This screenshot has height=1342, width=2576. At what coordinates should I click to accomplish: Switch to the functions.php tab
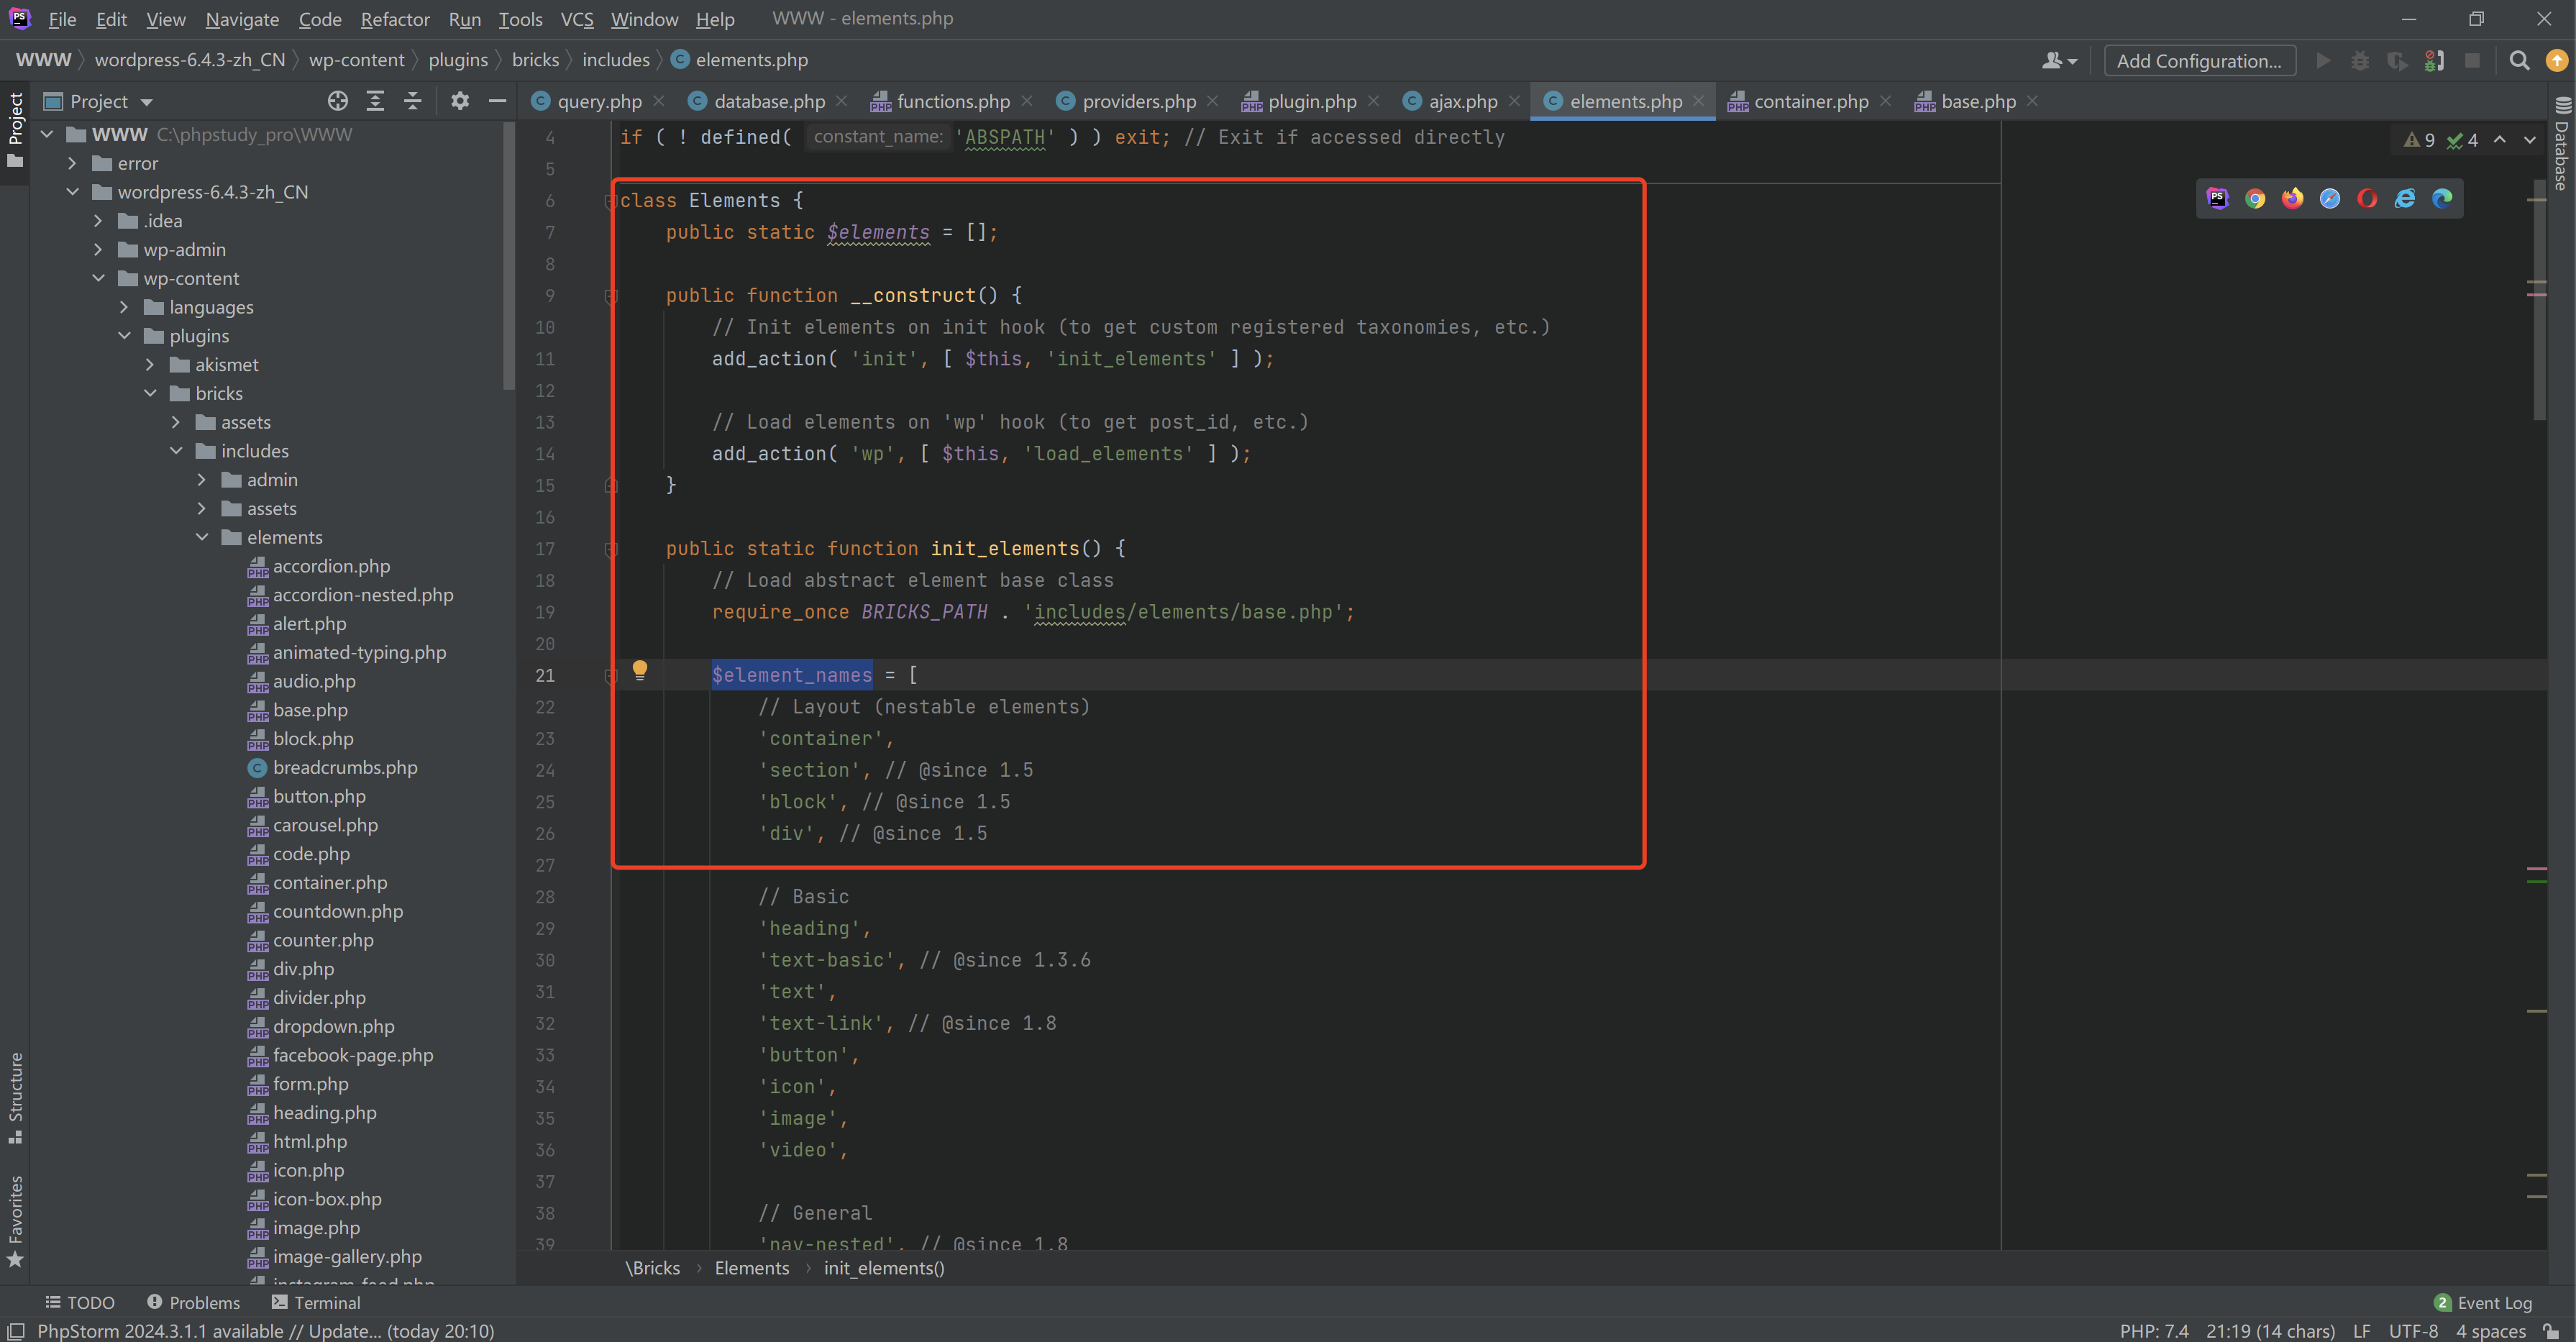953,101
